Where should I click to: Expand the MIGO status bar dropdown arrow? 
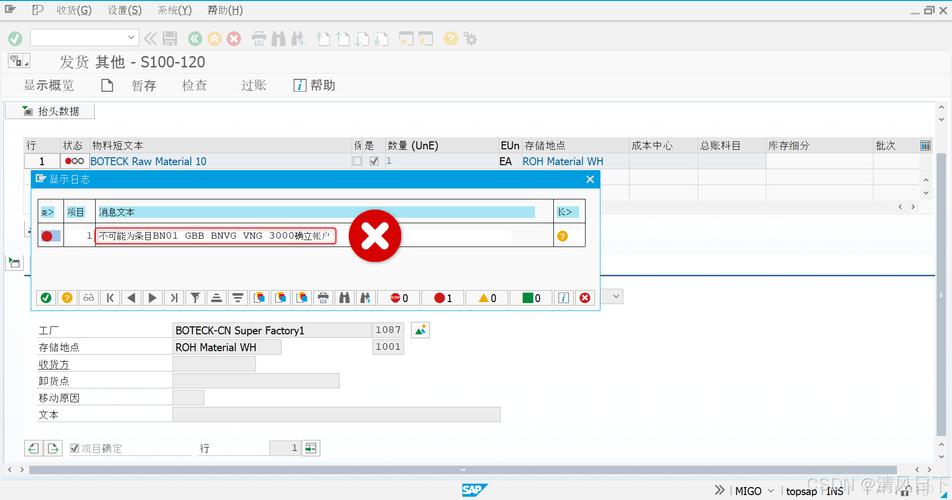coord(771,491)
